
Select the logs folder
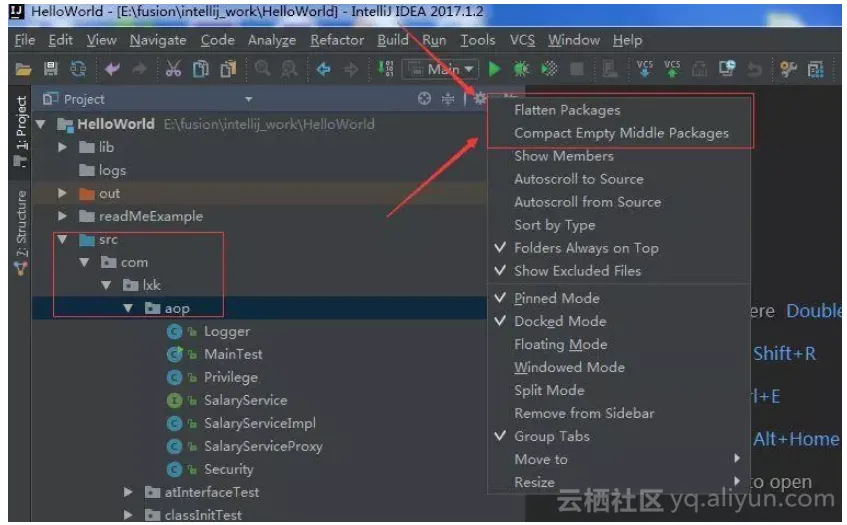coord(112,171)
